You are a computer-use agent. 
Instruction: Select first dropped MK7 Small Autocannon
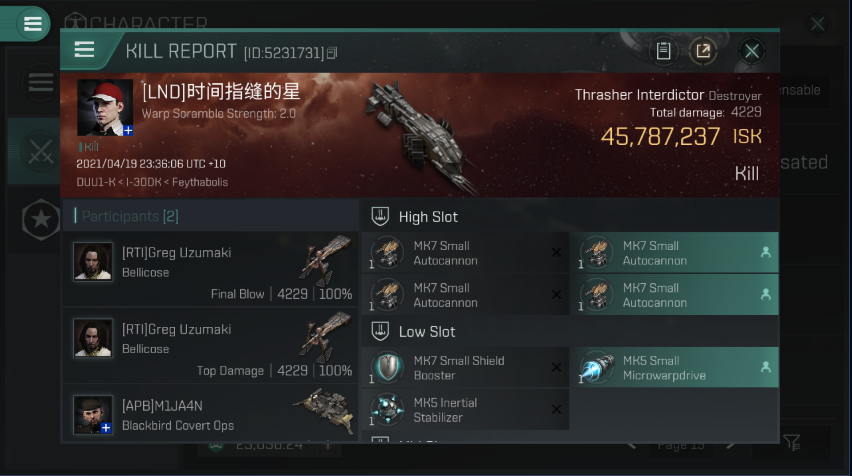click(x=674, y=253)
